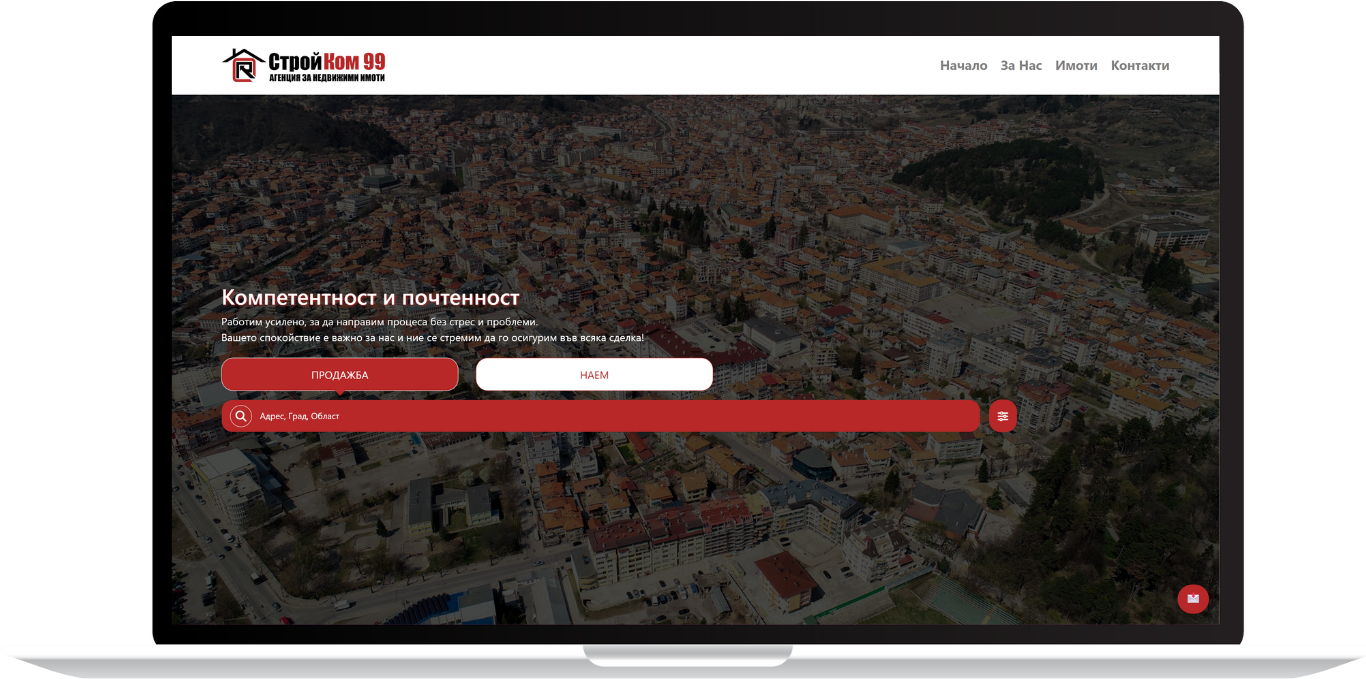Click the СтройКом 99 brand name
Screen dimensions: 1366x679
pyautogui.click(x=326, y=61)
